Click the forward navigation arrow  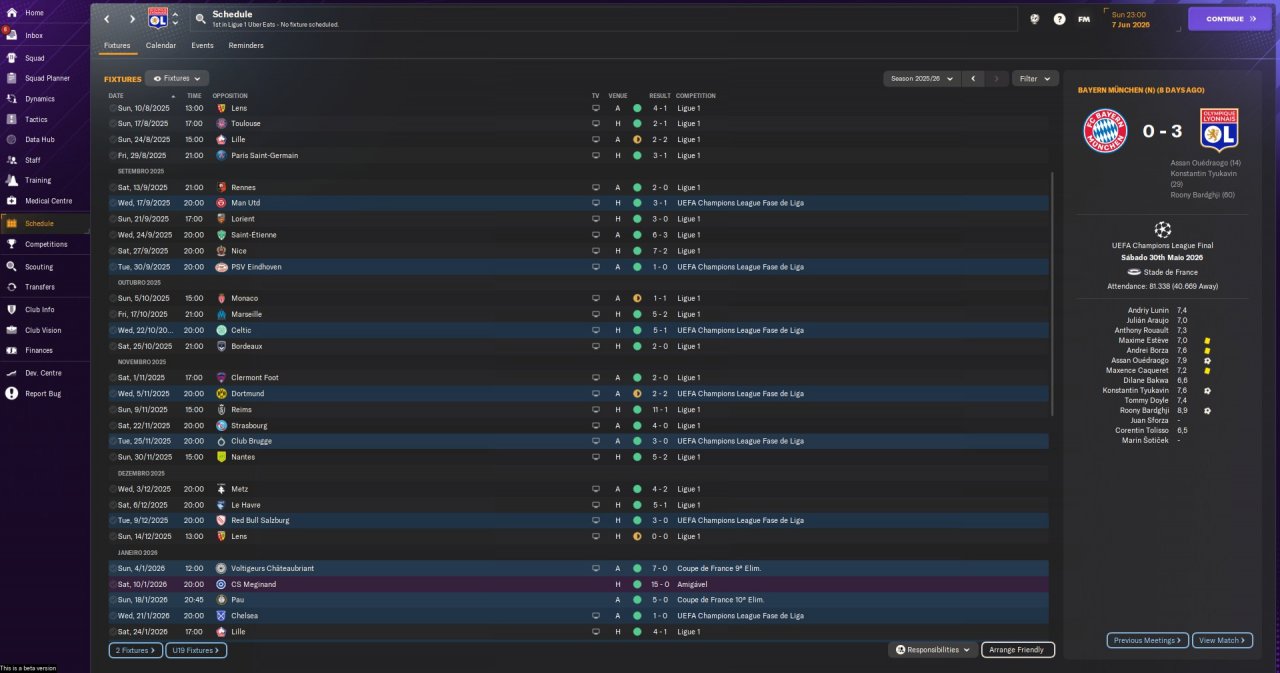coord(132,19)
